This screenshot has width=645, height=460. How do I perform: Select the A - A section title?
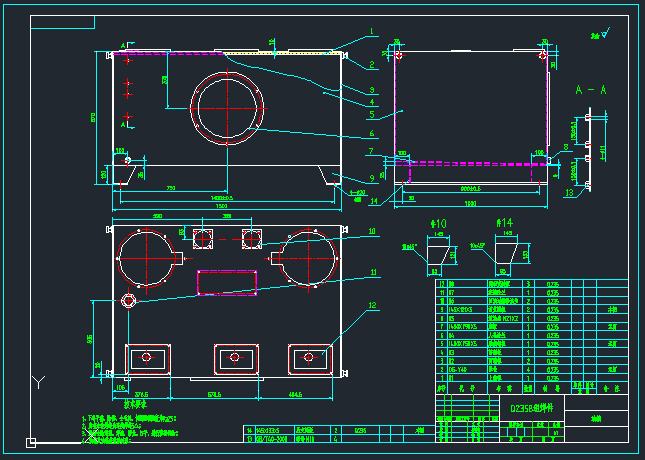pyautogui.click(x=591, y=90)
